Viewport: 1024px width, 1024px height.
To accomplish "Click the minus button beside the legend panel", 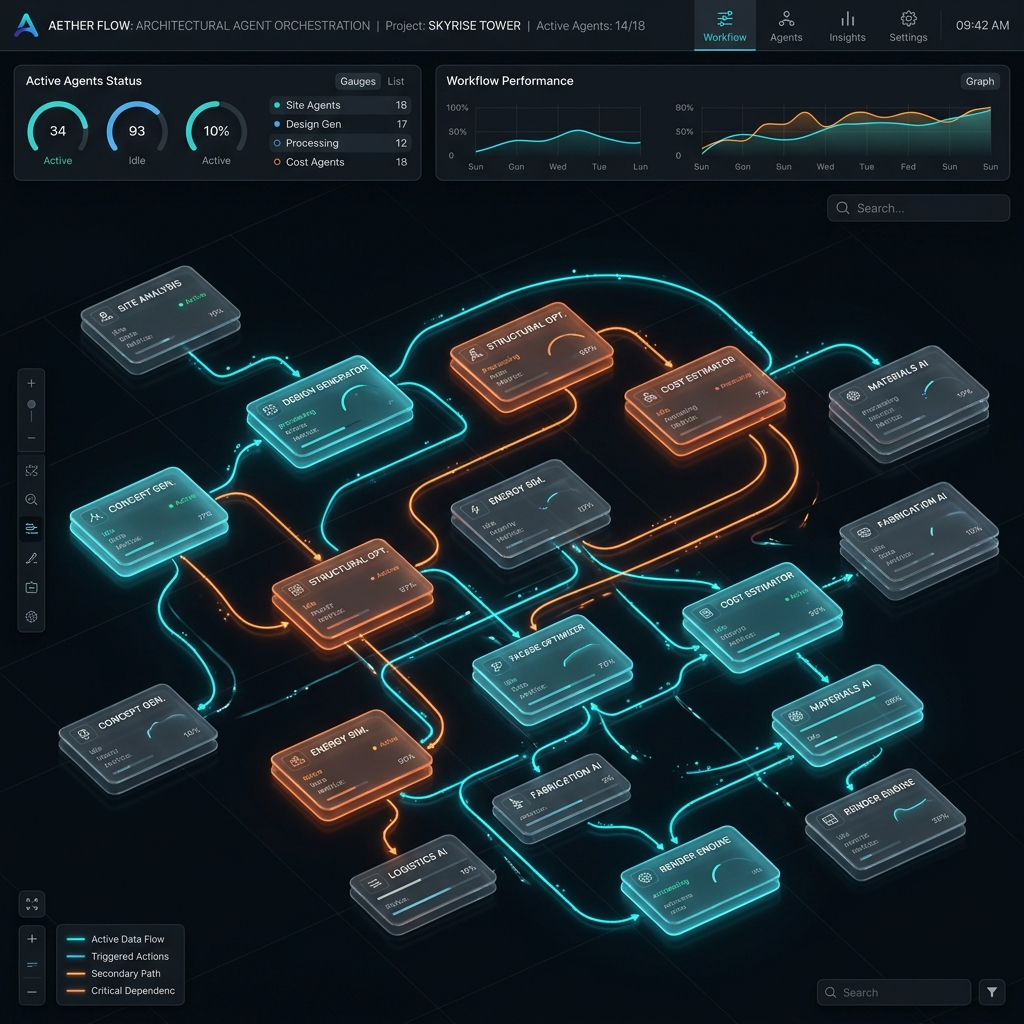I will (x=31, y=992).
